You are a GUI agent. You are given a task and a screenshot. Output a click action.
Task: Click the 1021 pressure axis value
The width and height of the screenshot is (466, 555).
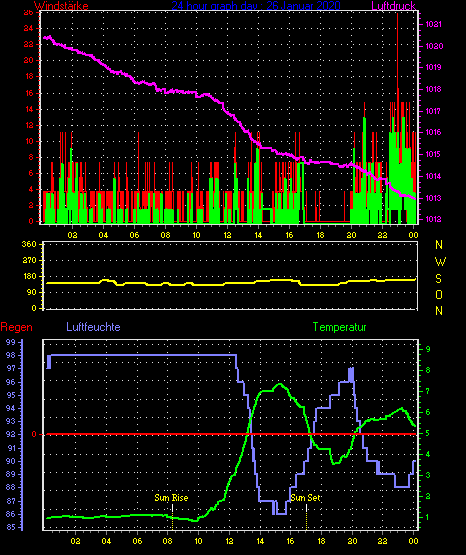click(433, 24)
